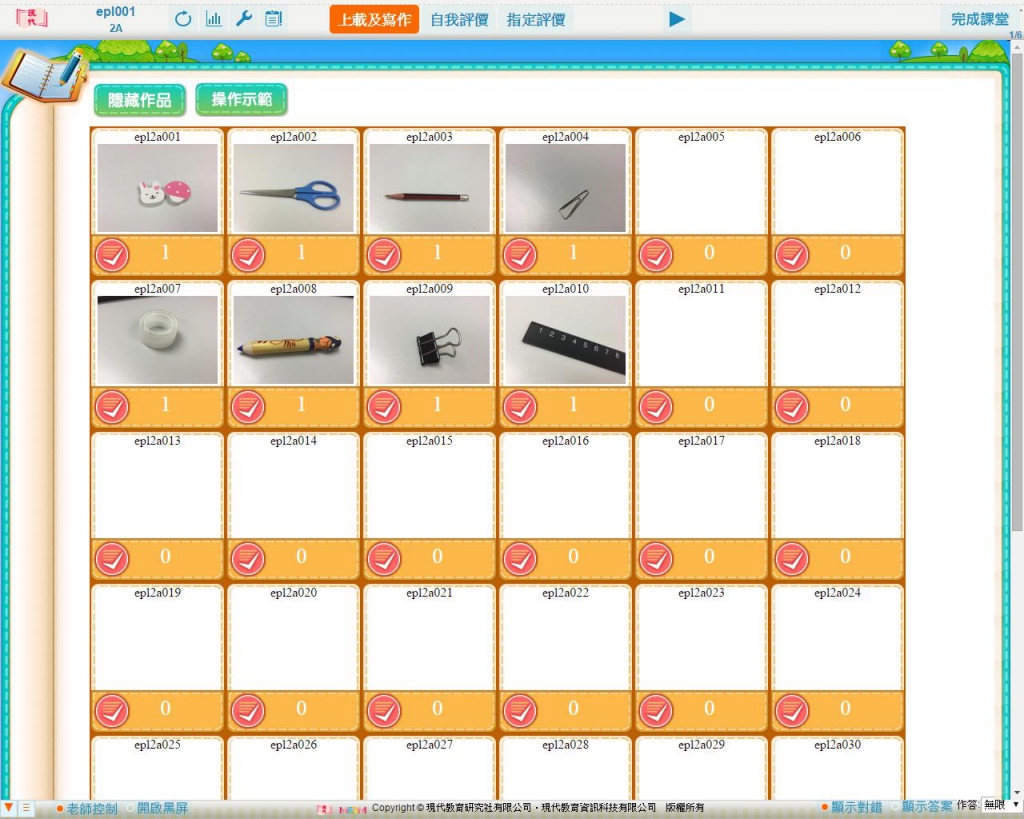The width and height of the screenshot is (1024, 819).
Task: Click the red check icon under epl2a014
Action: (x=248, y=560)
